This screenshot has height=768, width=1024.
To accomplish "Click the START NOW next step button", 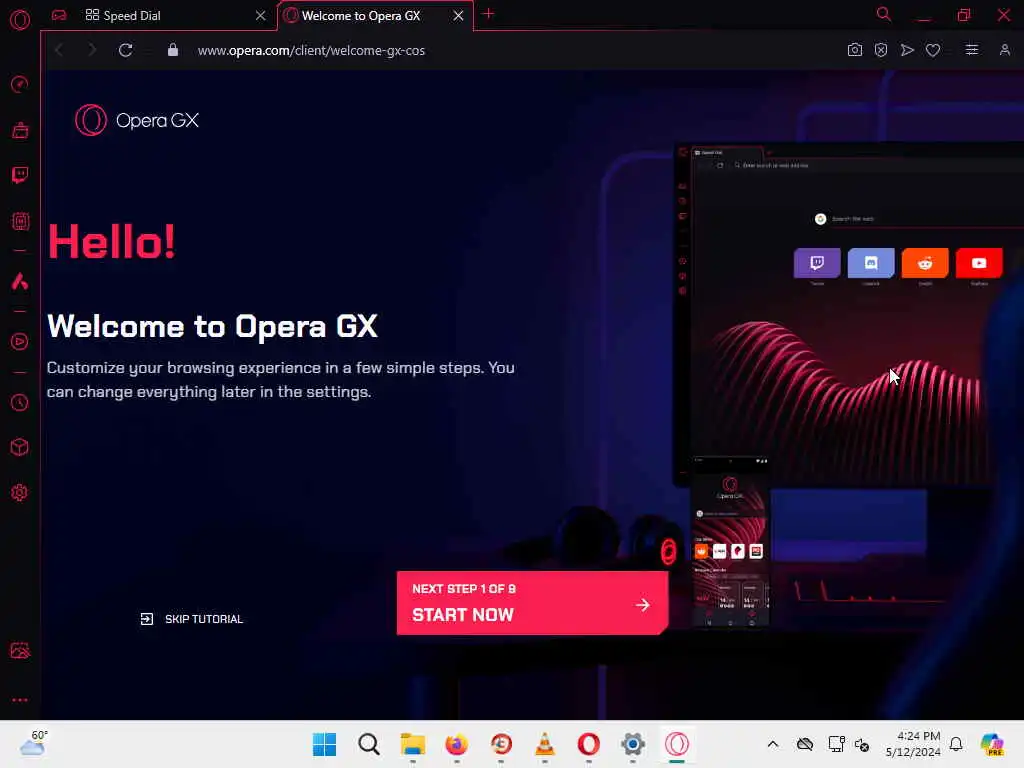I will pyautogui.click(x=532, y=603).
